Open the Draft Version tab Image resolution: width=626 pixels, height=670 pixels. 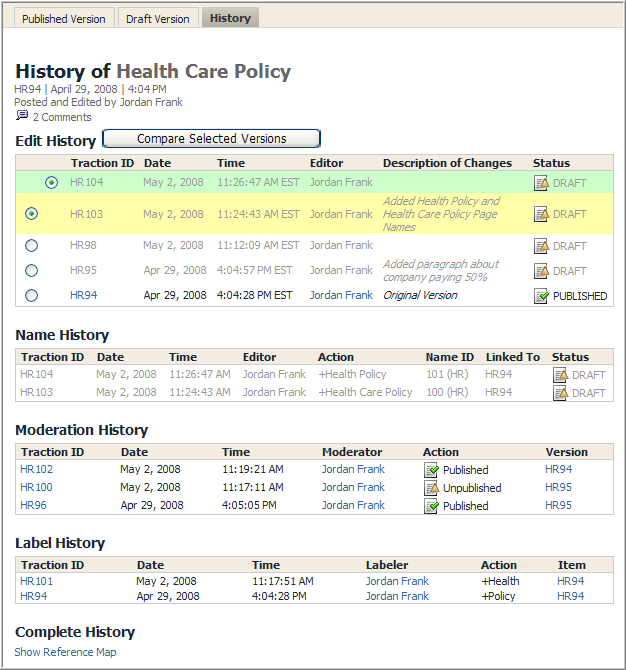[x=157, y=19]
